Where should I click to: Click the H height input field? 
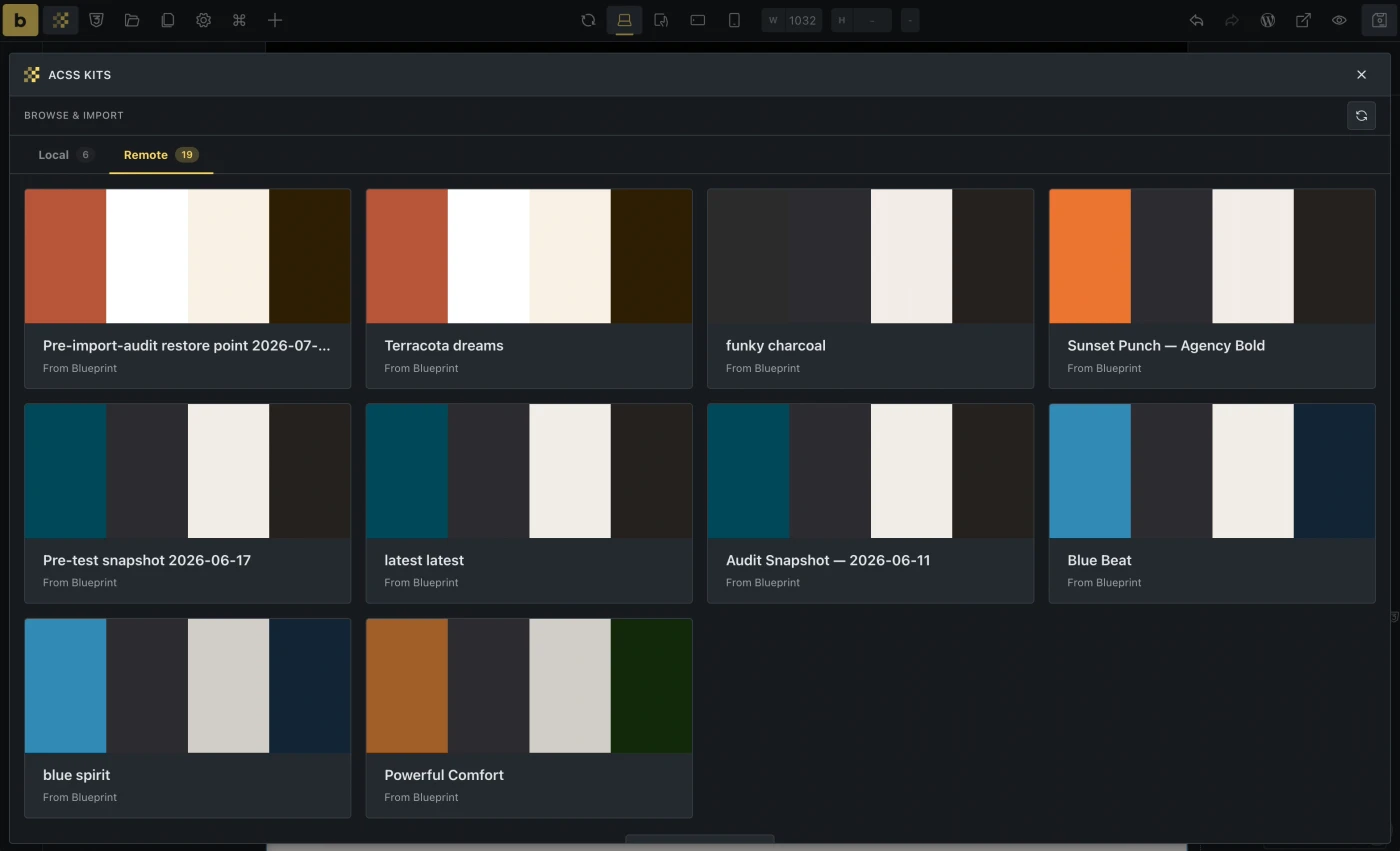[x=861, y=20]
